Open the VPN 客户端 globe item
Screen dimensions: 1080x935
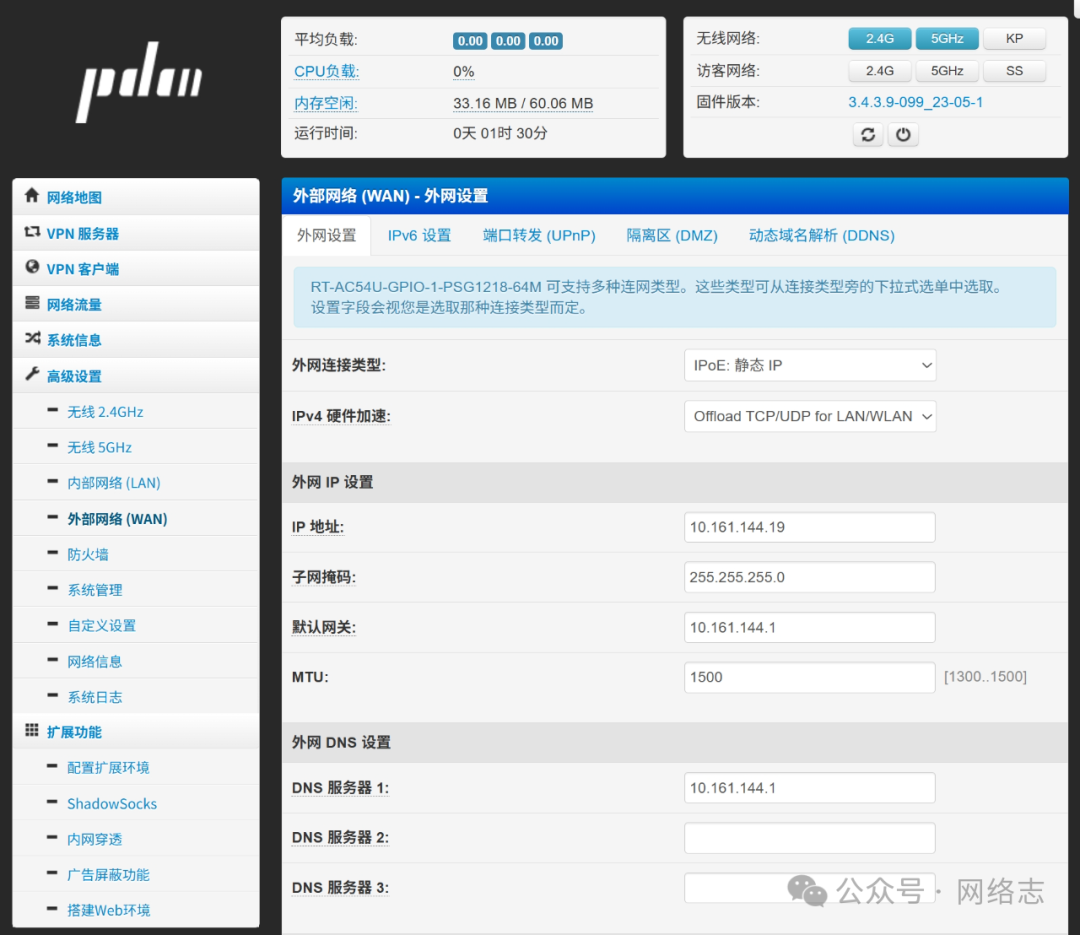point(82,269)
